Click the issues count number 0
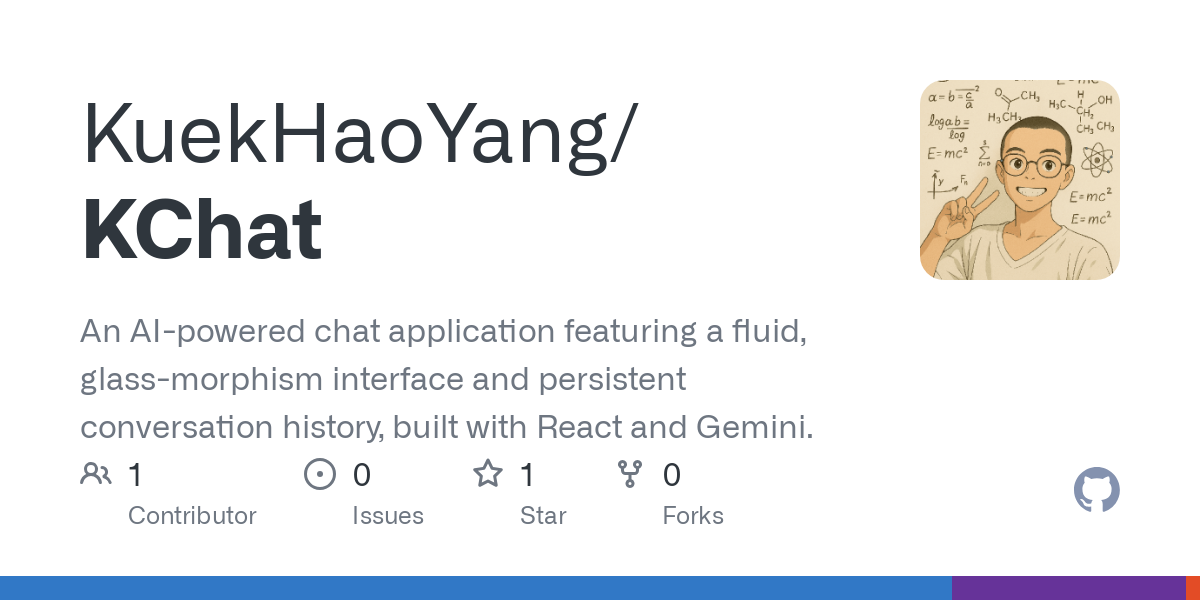This screenshot has width=1200, height=600. (362, 475)
